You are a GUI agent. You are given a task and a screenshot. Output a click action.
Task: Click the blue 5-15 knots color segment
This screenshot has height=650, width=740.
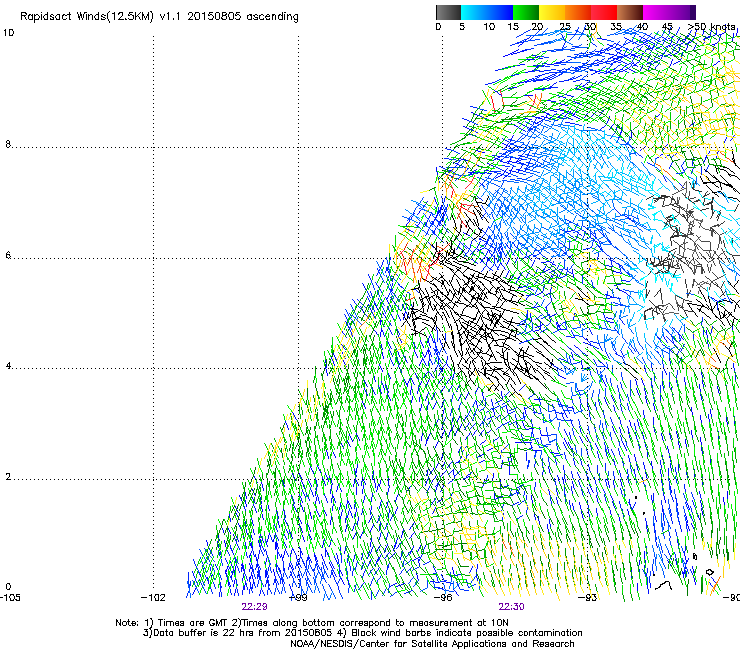487,12
